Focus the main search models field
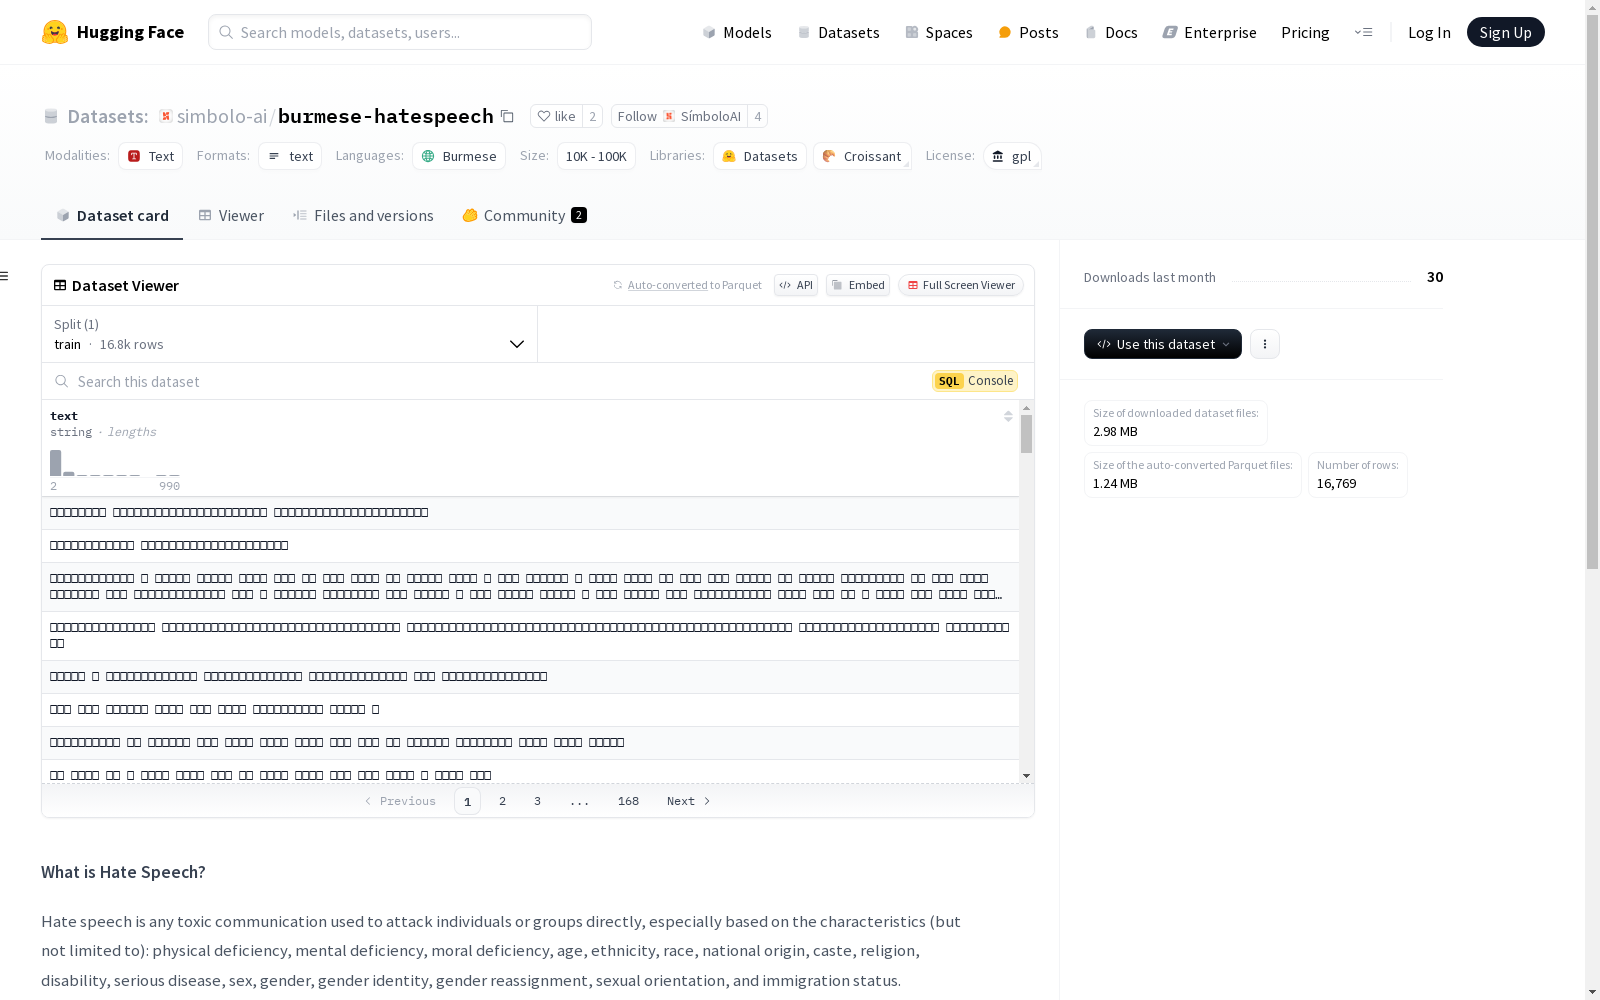 pos(400,32)
